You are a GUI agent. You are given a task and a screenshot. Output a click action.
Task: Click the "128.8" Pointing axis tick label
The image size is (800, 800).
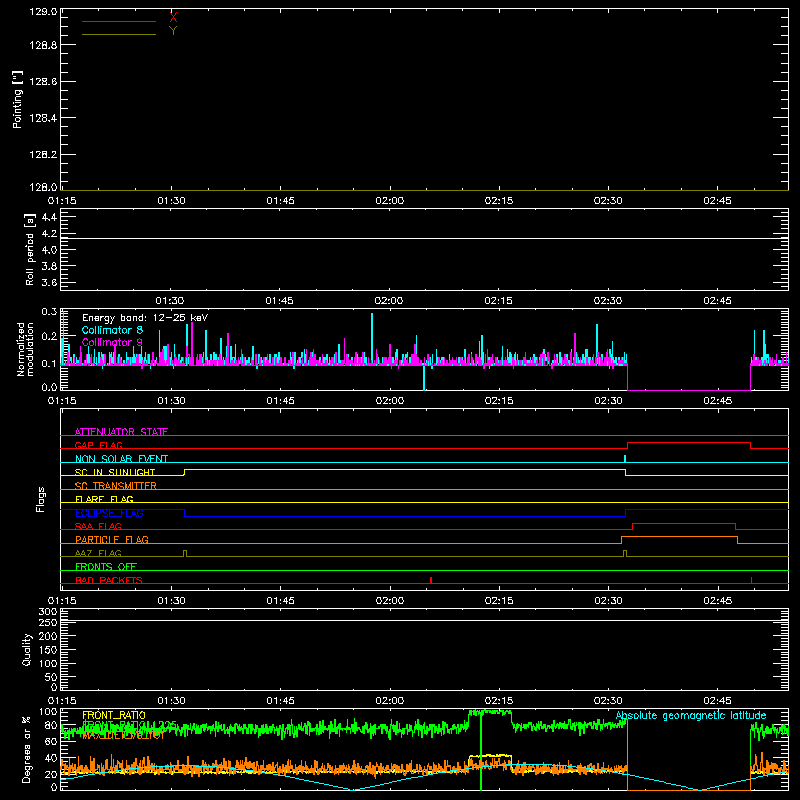(43, 45)
